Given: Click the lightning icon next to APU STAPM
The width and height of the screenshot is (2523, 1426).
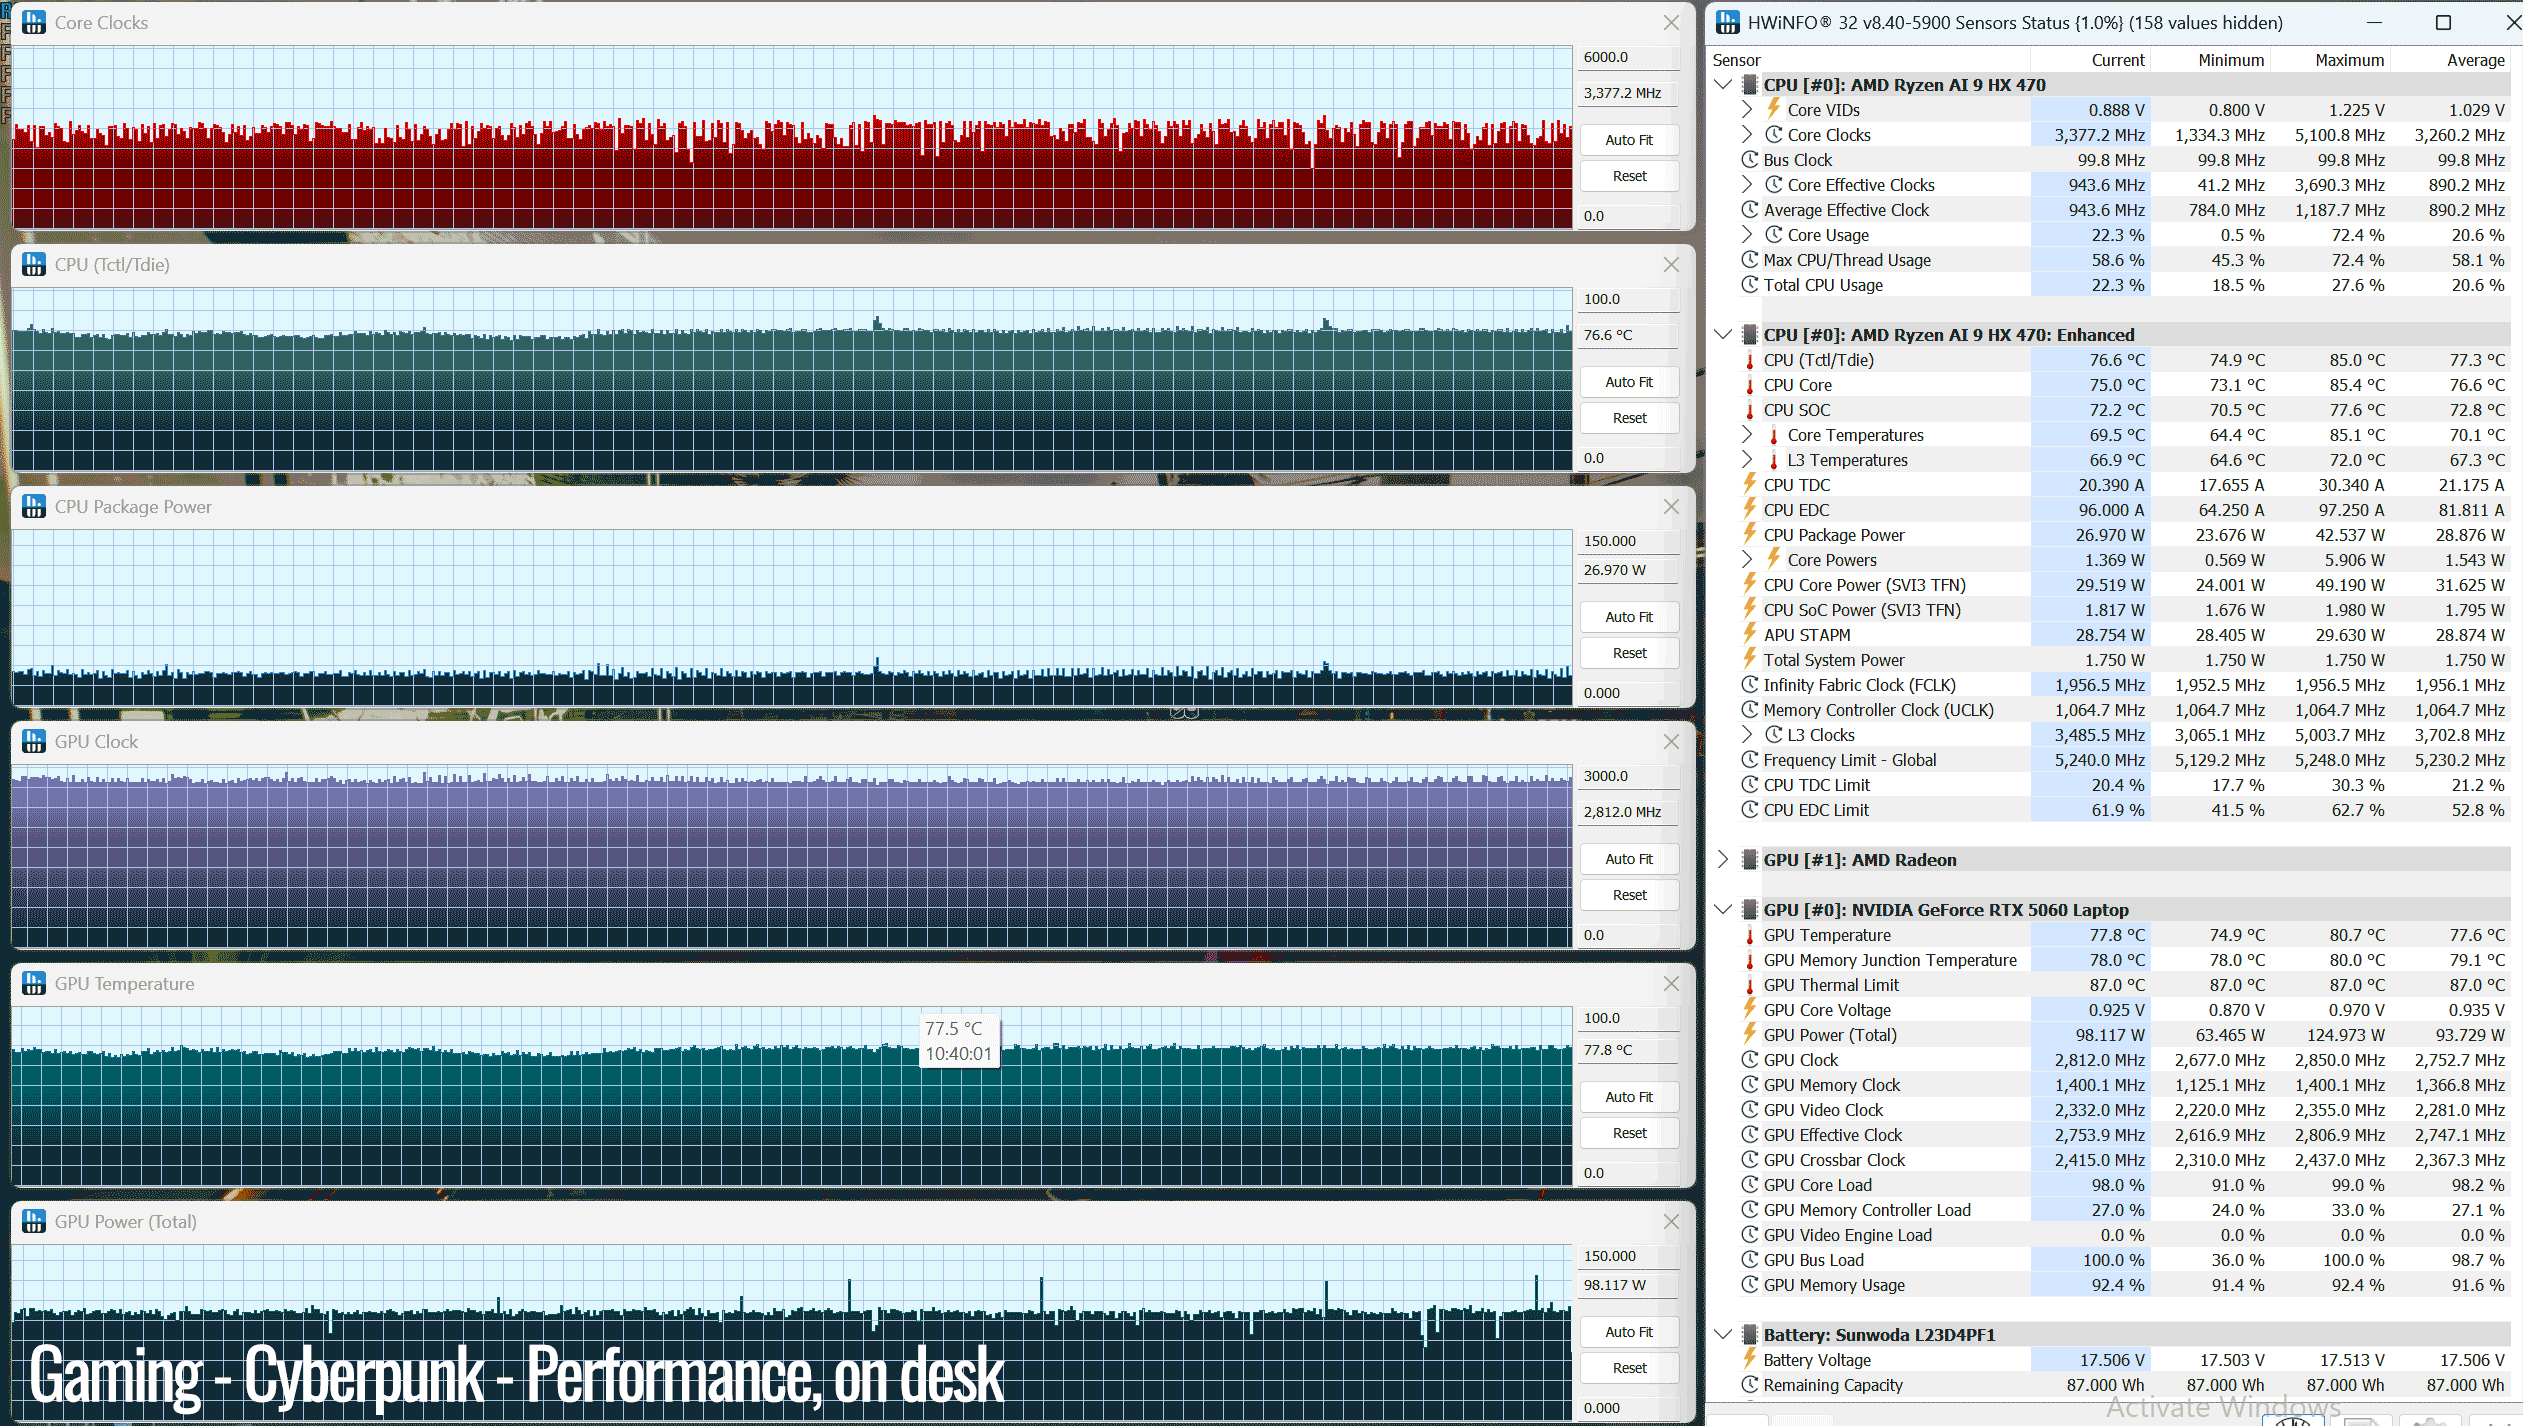Looking at the screenshot, I should pyautogui.click(x=1750, y=634).
